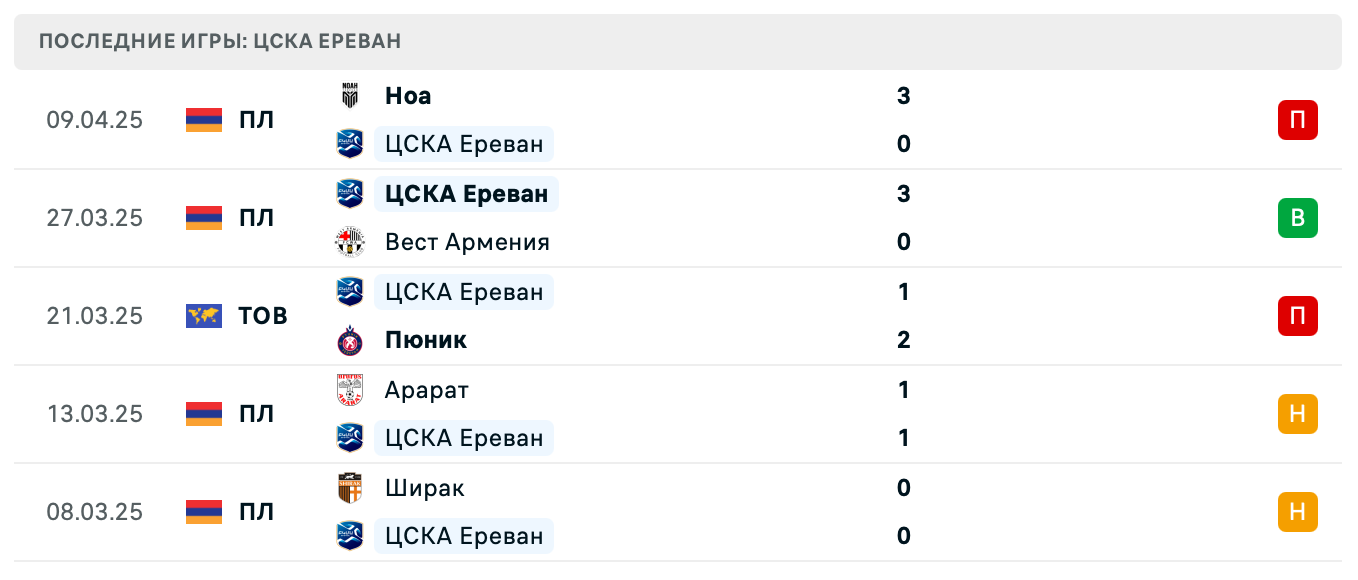This screenshot has height=580, width=1358.
Task: Click the orange Н badge for Ширак match
Action: tap(1297, 512)
